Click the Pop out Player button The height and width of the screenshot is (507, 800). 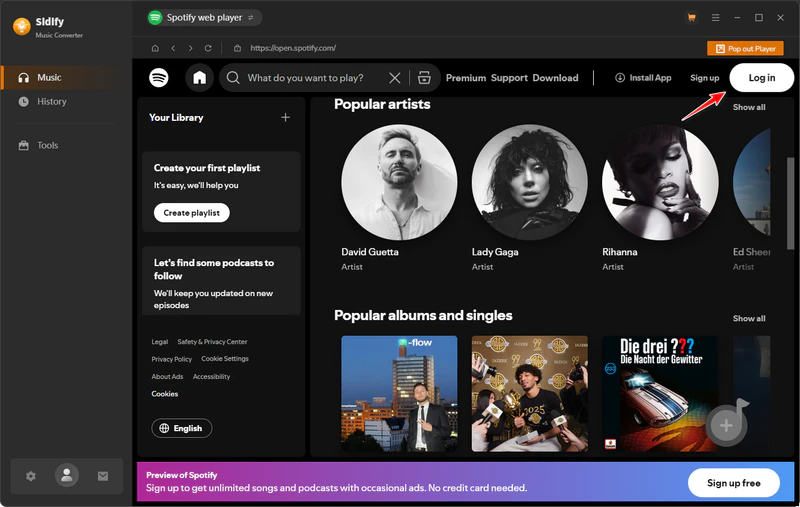tap(745, 48)
